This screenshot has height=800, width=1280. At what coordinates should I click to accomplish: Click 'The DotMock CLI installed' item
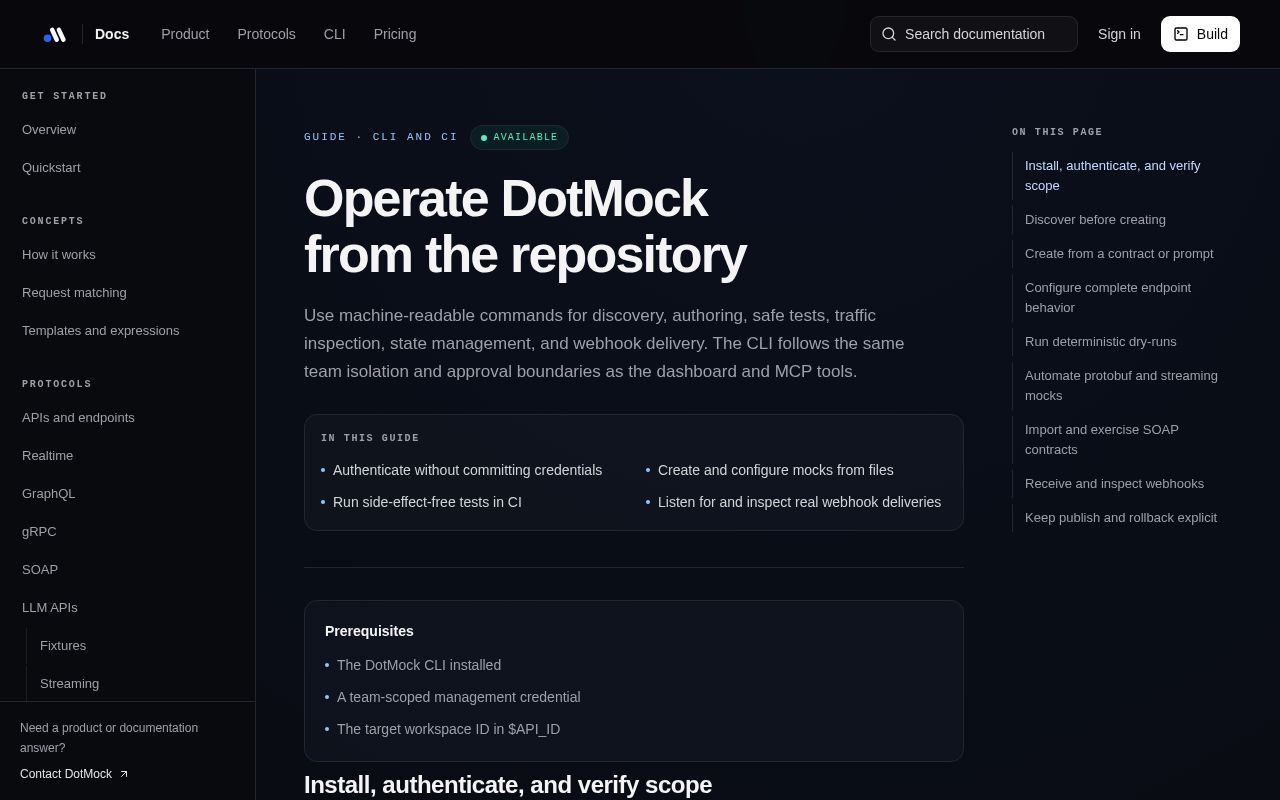click(419, 665)
